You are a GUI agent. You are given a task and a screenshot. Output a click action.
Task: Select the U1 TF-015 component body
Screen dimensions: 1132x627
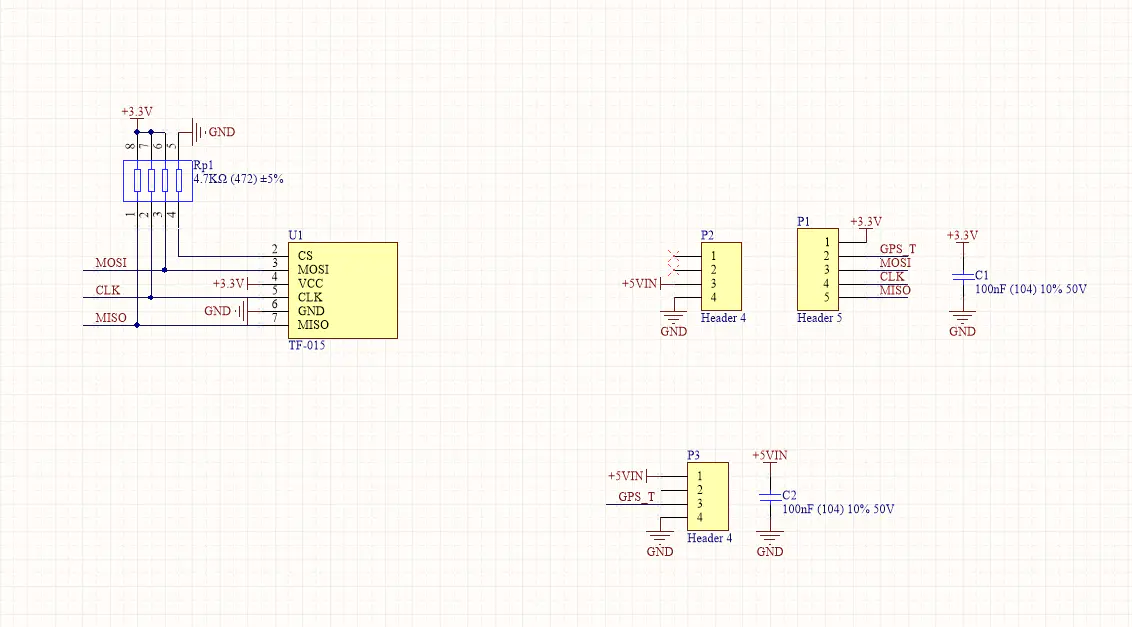click(x=342, y=290)
